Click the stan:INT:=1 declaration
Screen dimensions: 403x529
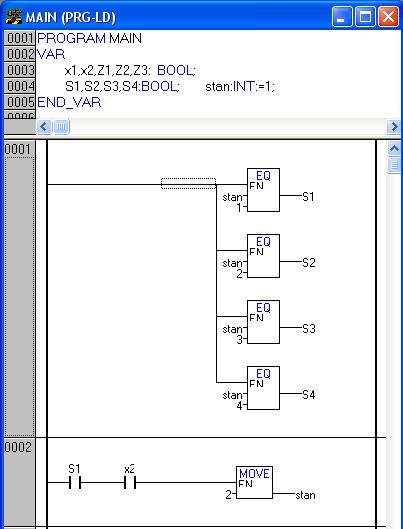(x=240, y=86)
